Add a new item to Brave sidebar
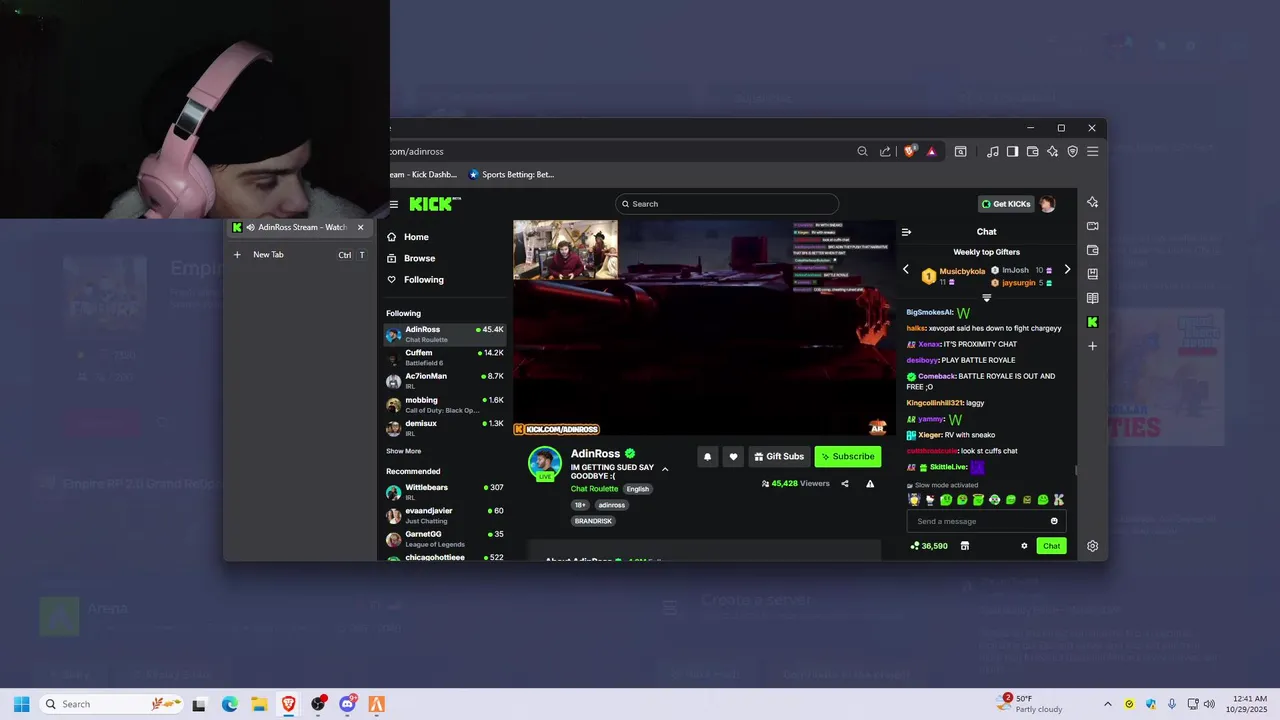 [1093, 346]
